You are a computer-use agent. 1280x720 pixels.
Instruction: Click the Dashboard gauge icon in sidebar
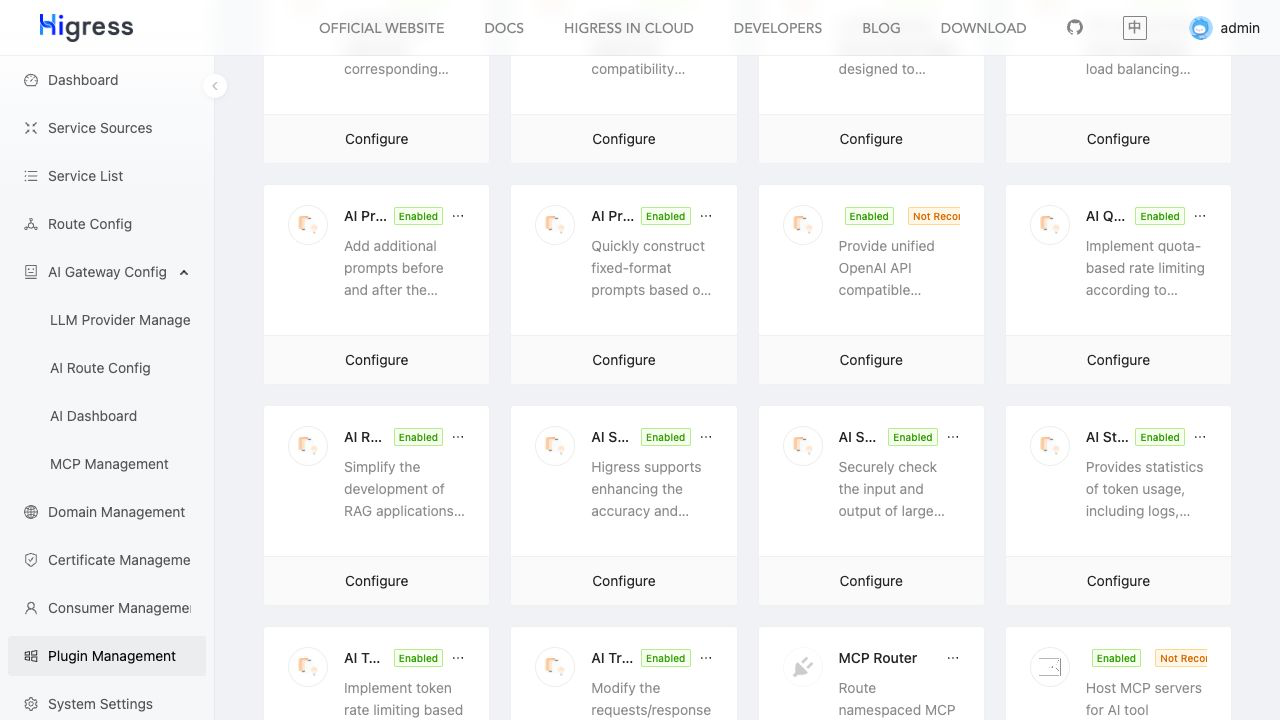click(31, 80)
